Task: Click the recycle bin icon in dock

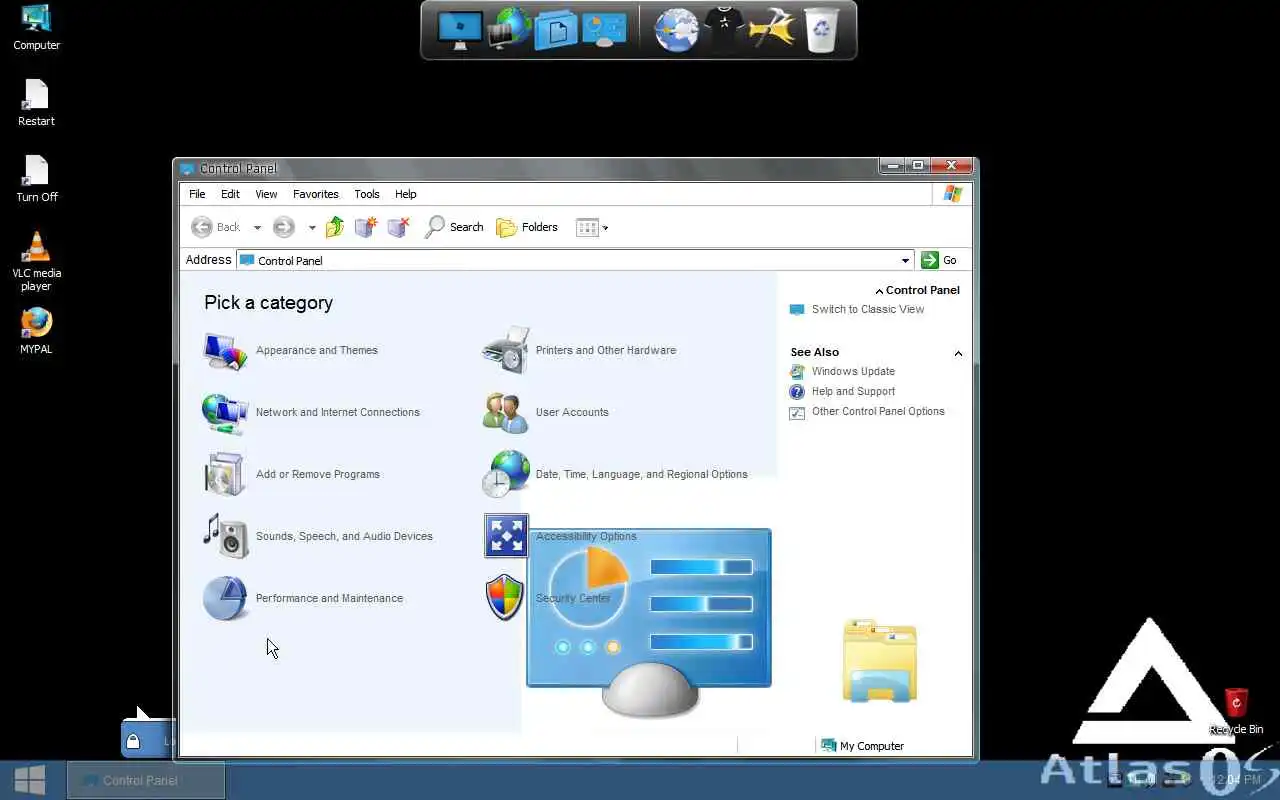Action: [821, 30]
